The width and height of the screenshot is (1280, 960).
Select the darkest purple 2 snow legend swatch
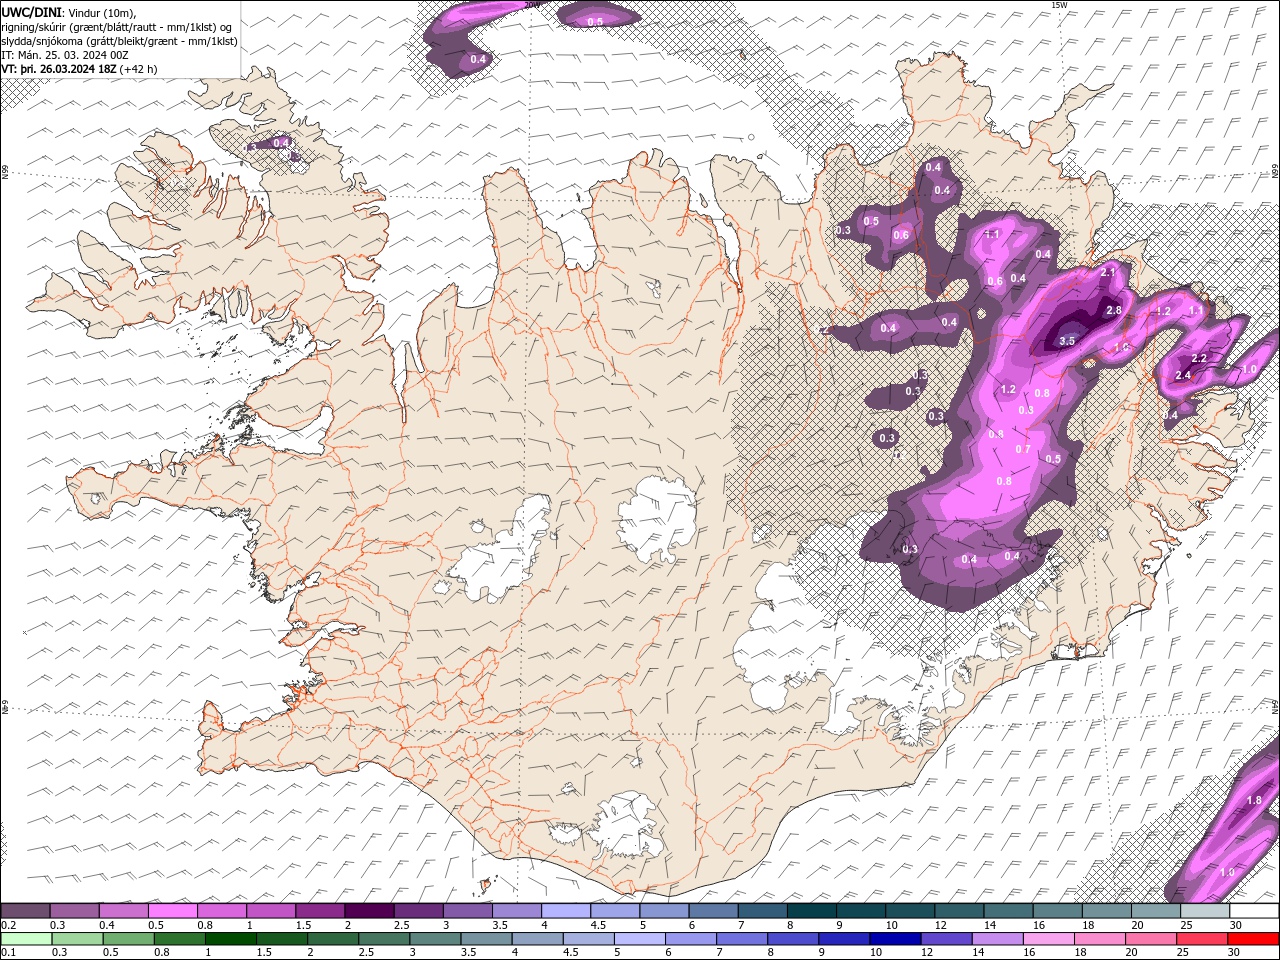[x=369, y=910]
